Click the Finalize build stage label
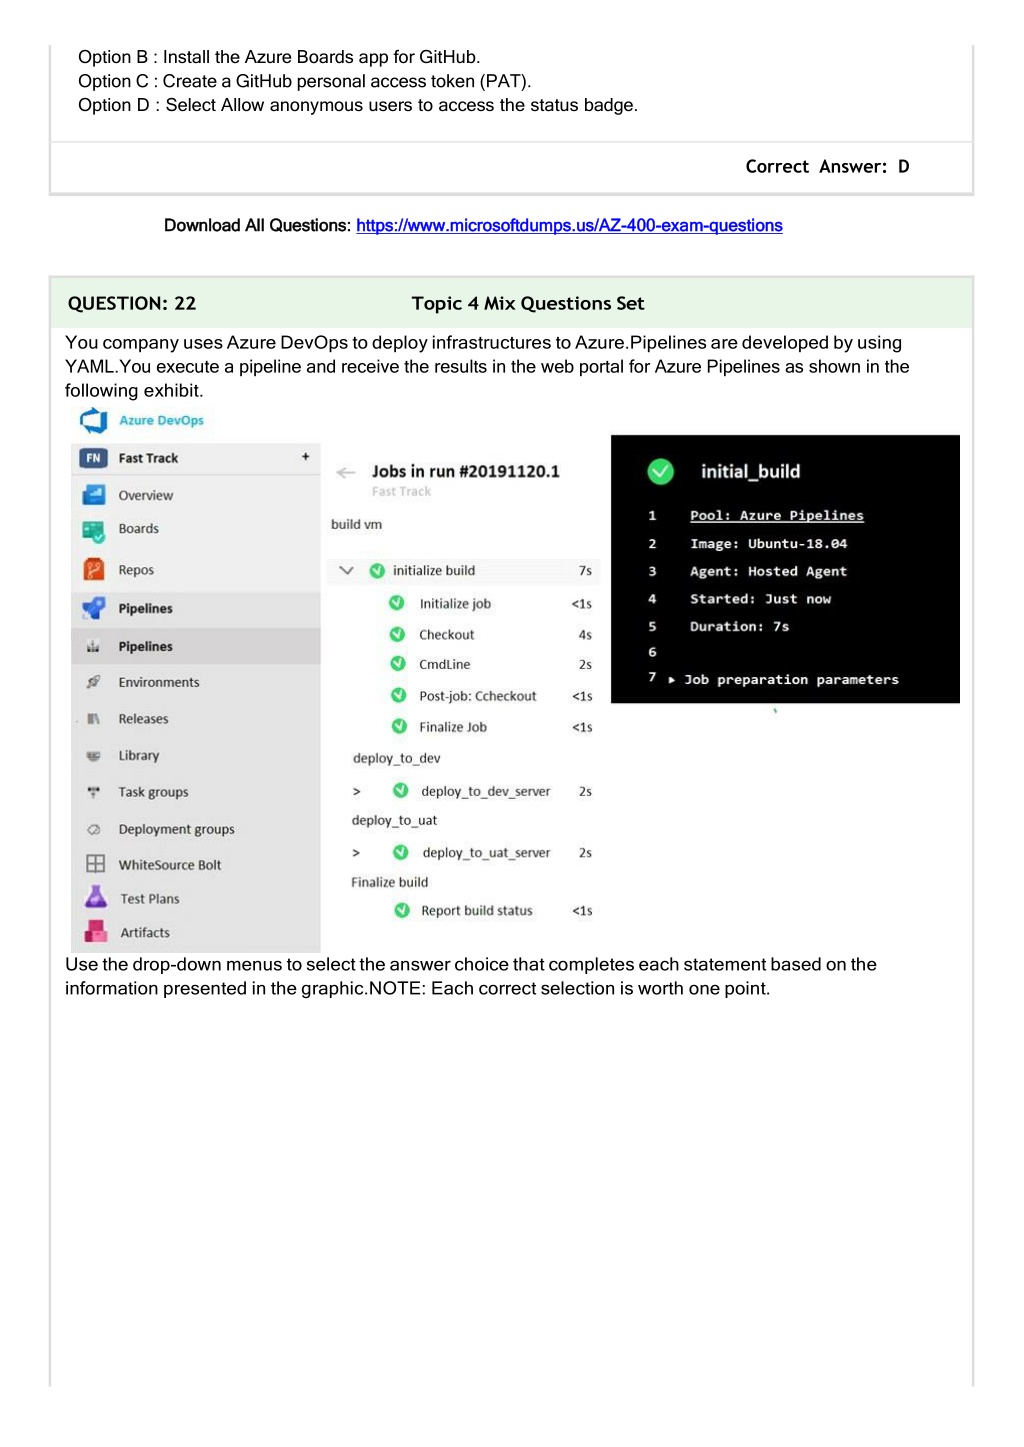Screen dimensions: 1024x1447 coord(389,882)
